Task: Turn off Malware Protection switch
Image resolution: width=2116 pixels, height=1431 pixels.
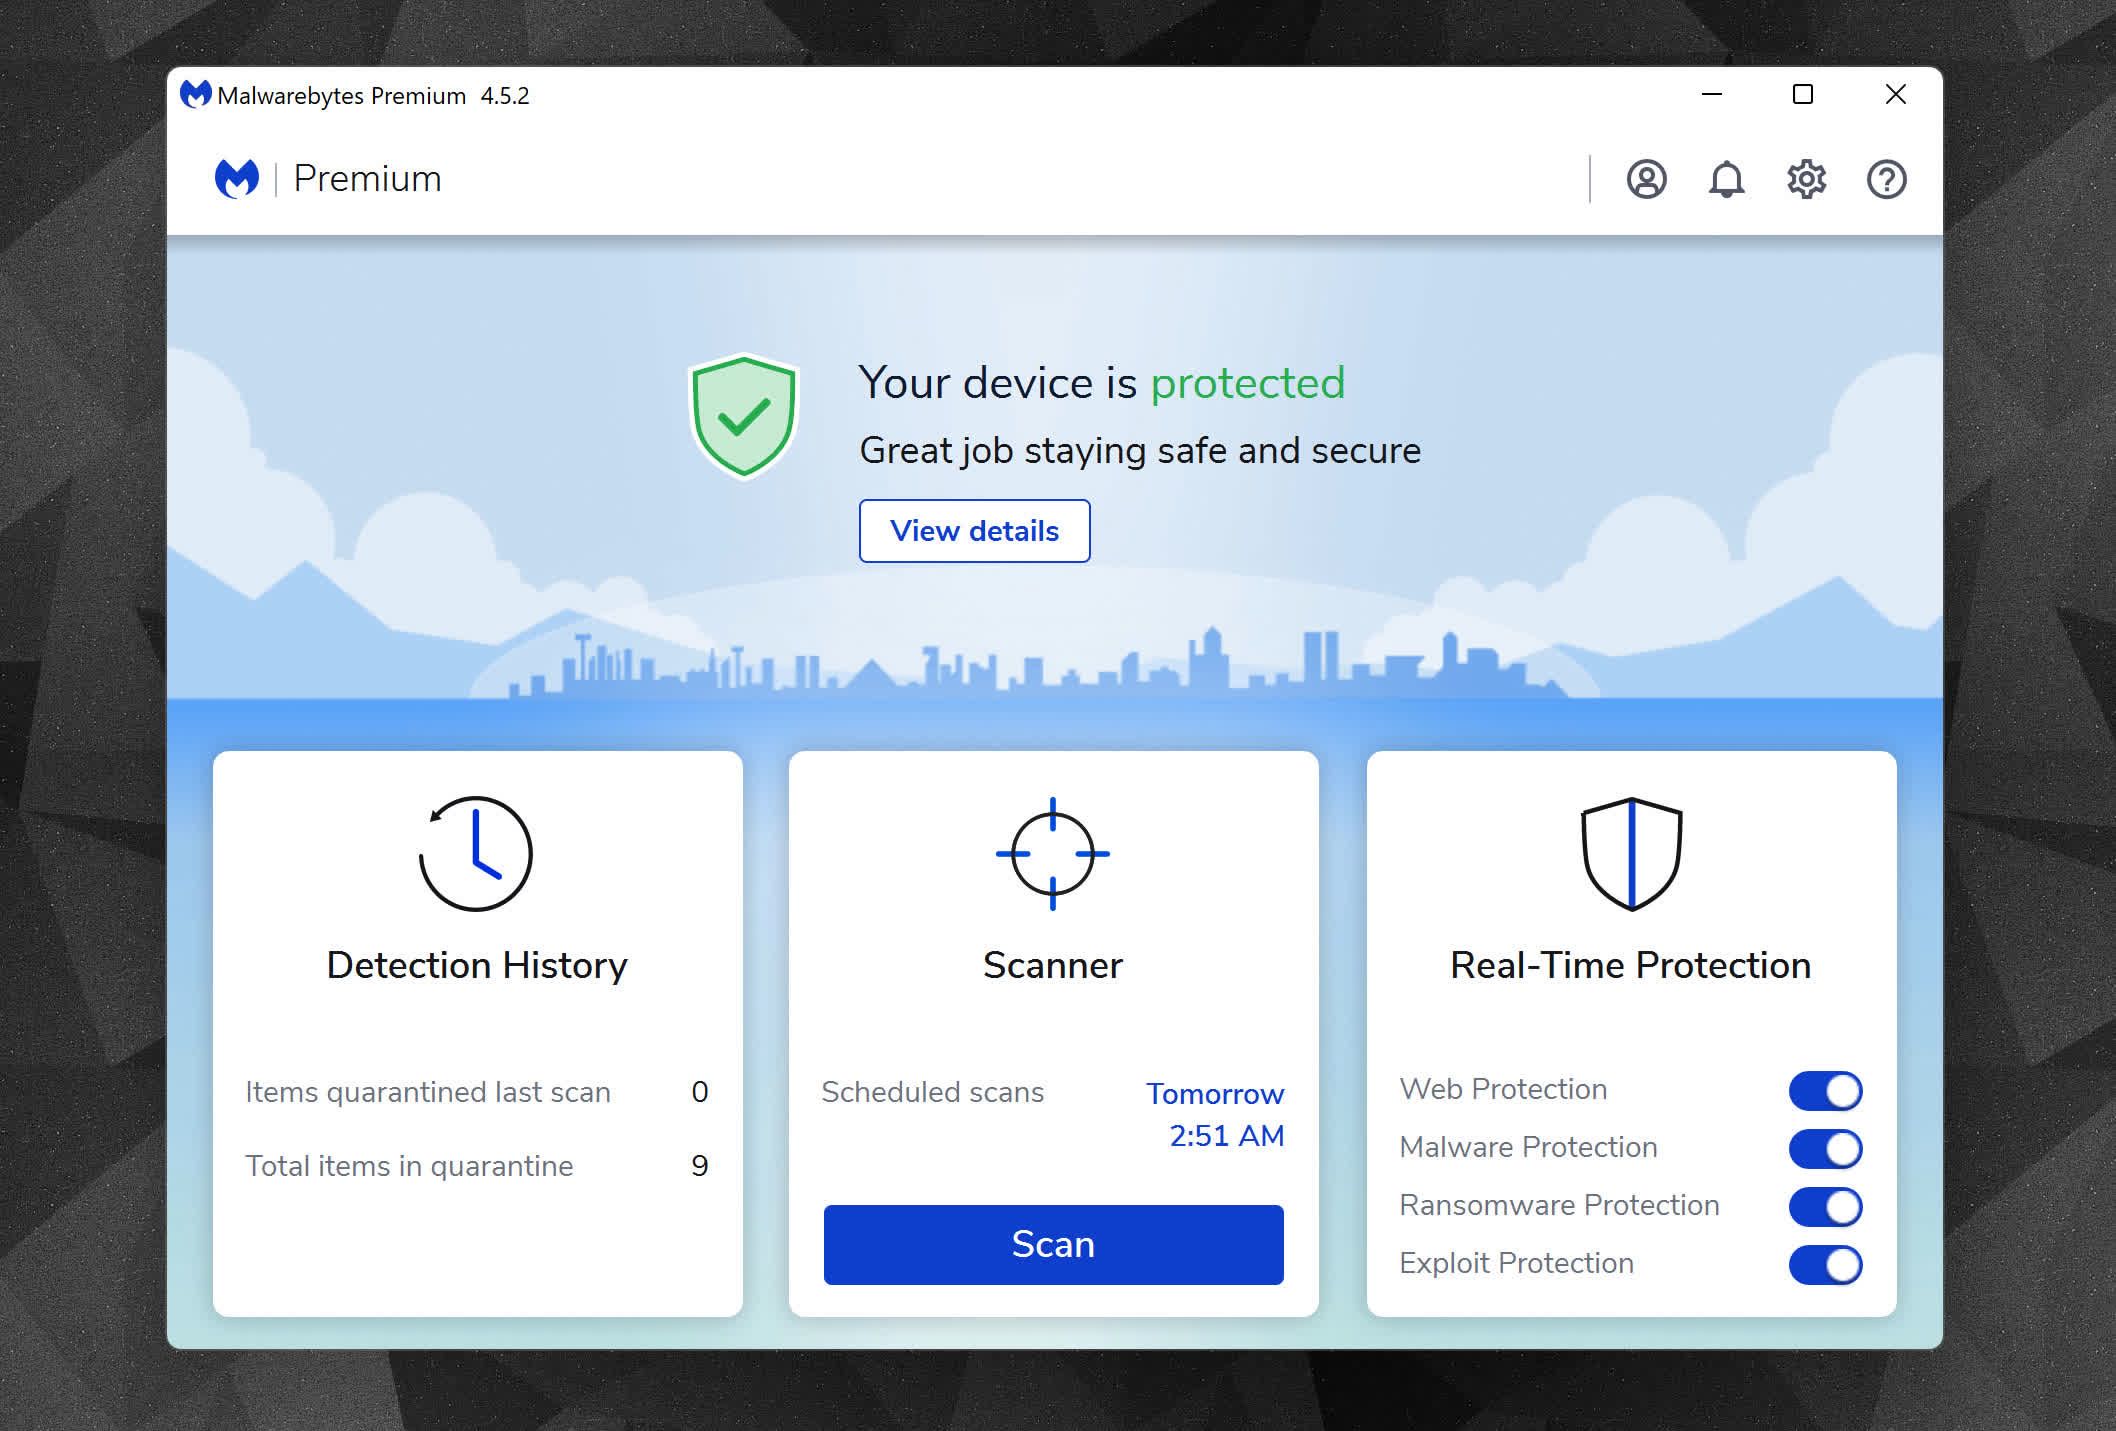Action: [x=1825, y=1149]
